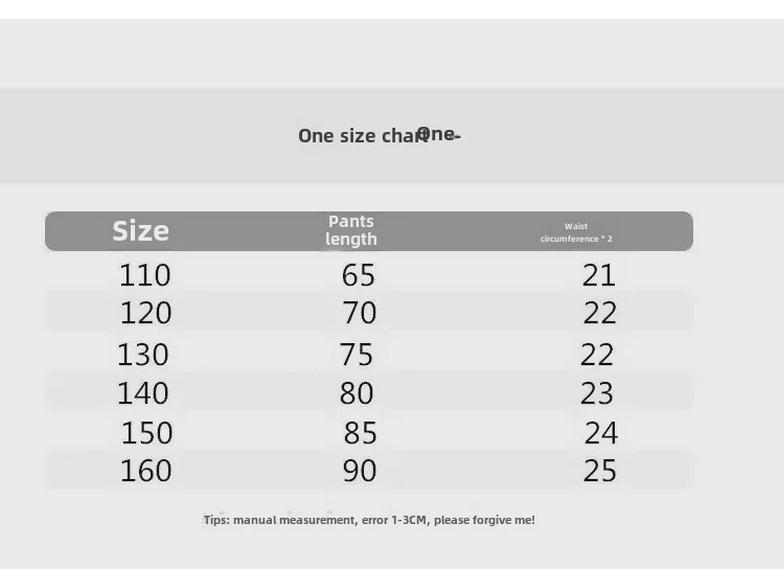This screenshot has width=784, height=588.
Task: Click waist value 25 for size 160
Action: click(x=600, y=470)
